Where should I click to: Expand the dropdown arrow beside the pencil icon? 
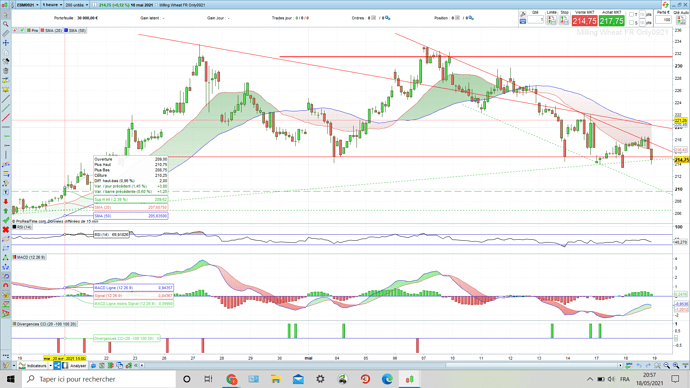tap(14, 366)
